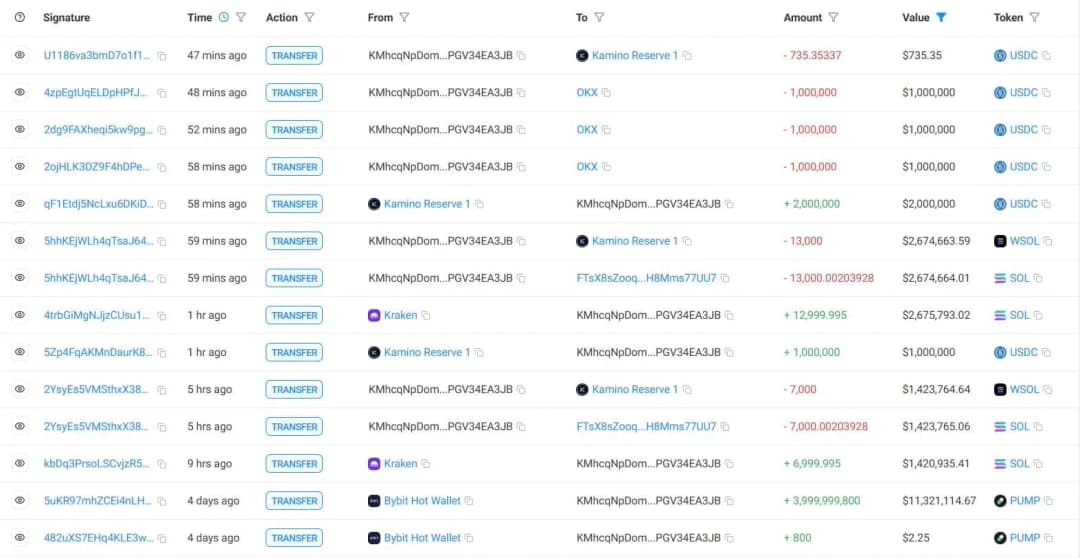The height and width of the screenshot is (558, 1080).
Task: Copy Bybit Hot Wallet address in 5uKR97mhZCEi4nLH row
Action: point(469,501)
